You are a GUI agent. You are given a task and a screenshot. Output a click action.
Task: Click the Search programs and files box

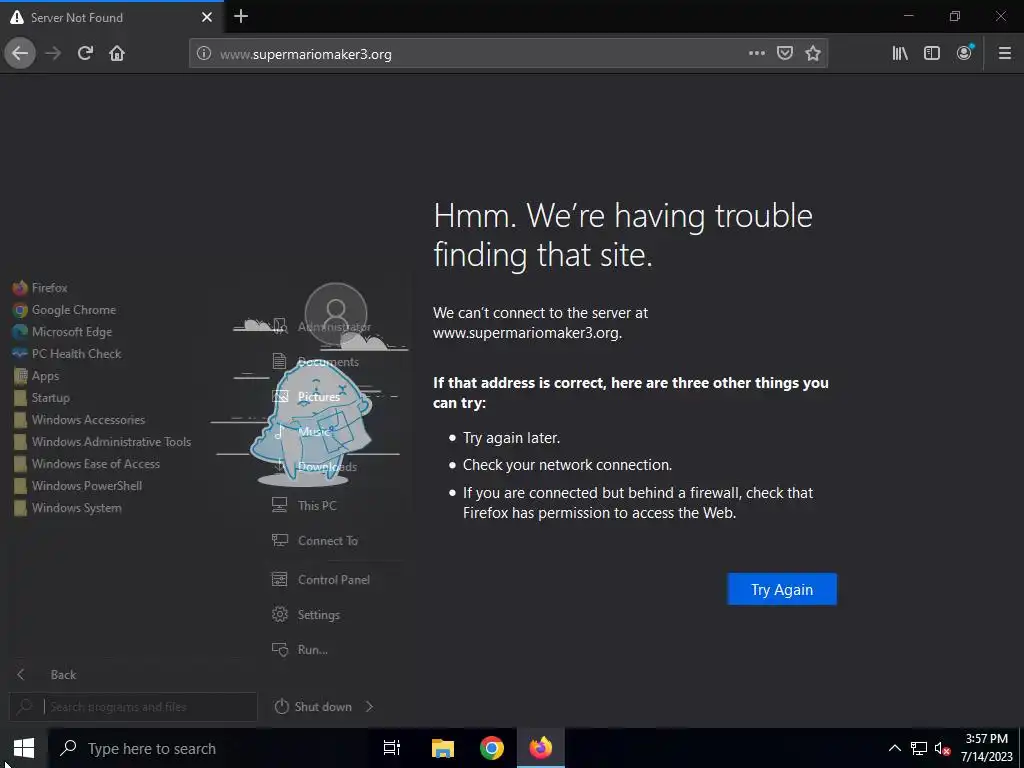coord(133,707)
